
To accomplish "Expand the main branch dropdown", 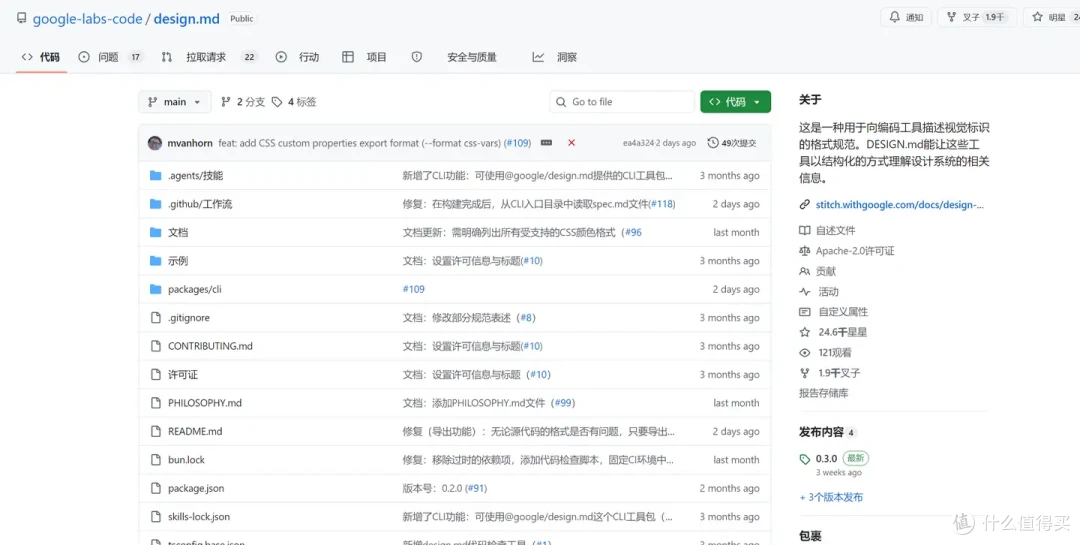I will tap(175, 102).
